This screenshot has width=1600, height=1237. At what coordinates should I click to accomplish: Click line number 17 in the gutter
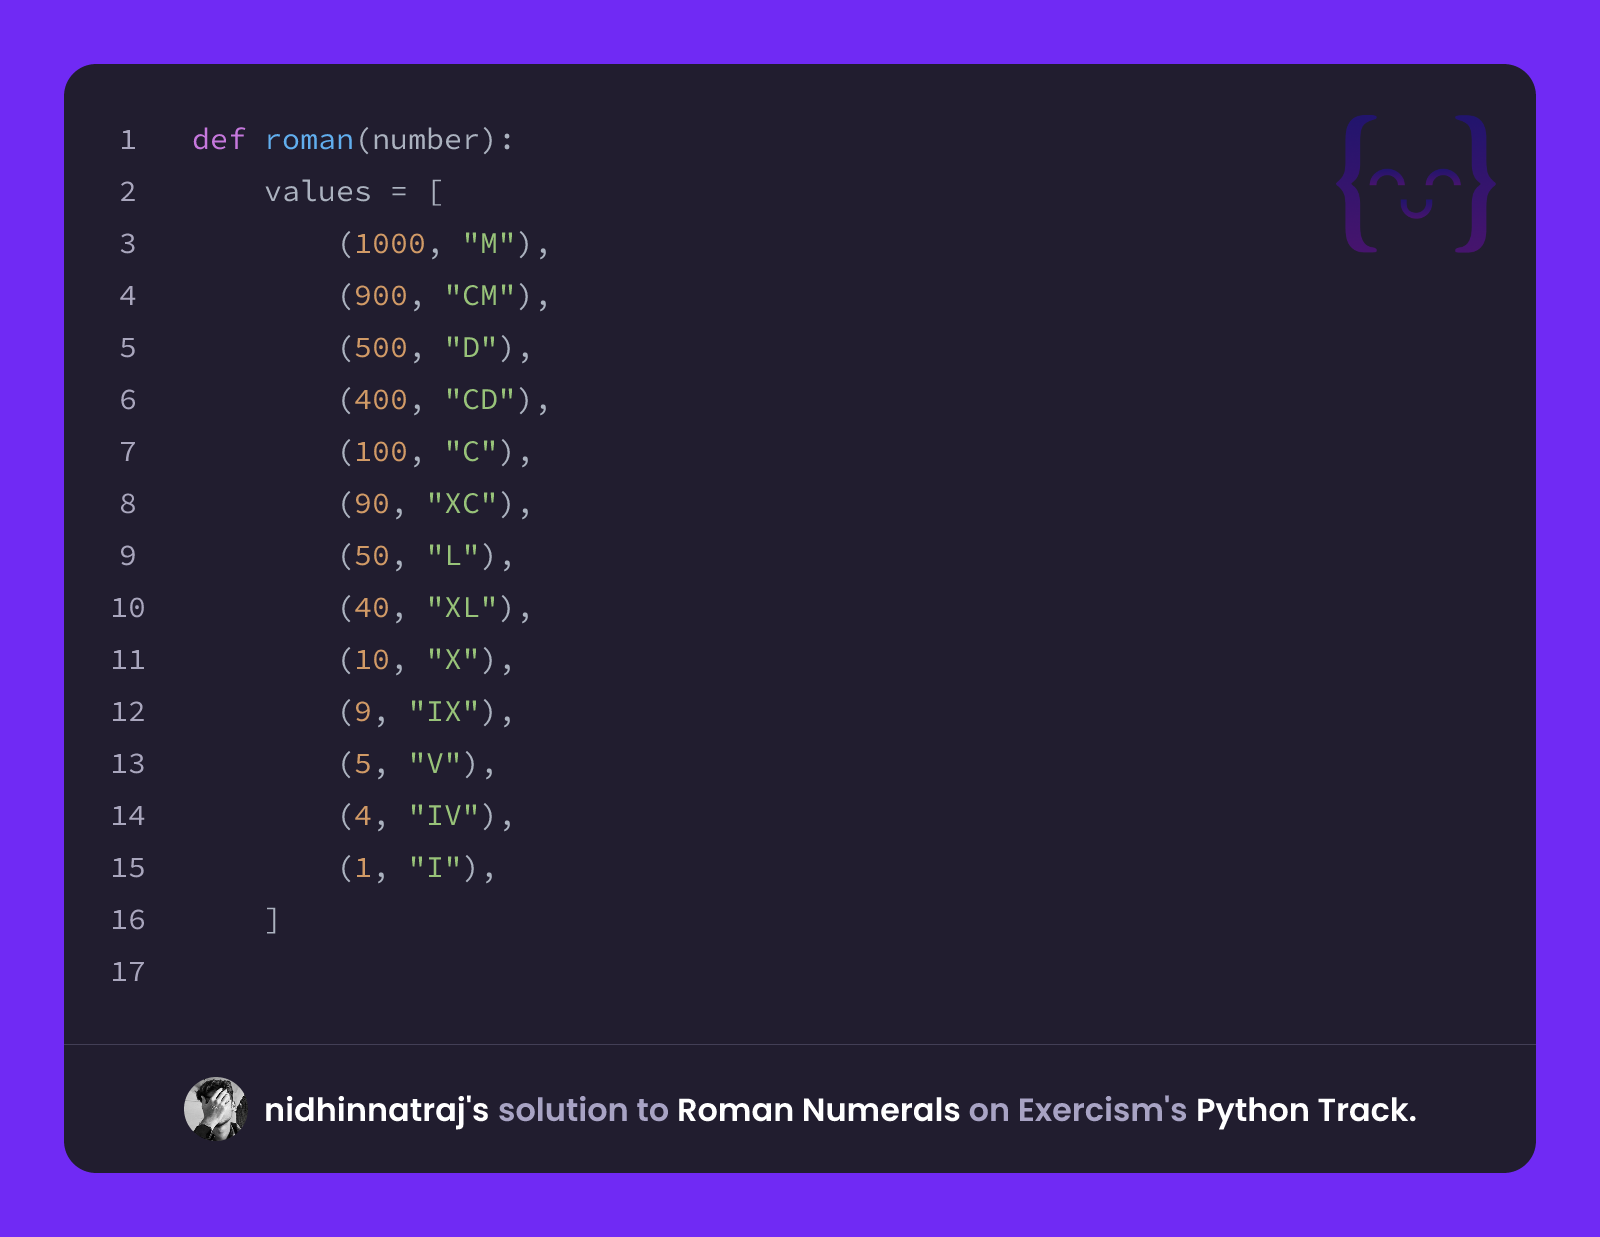(128, 972)
